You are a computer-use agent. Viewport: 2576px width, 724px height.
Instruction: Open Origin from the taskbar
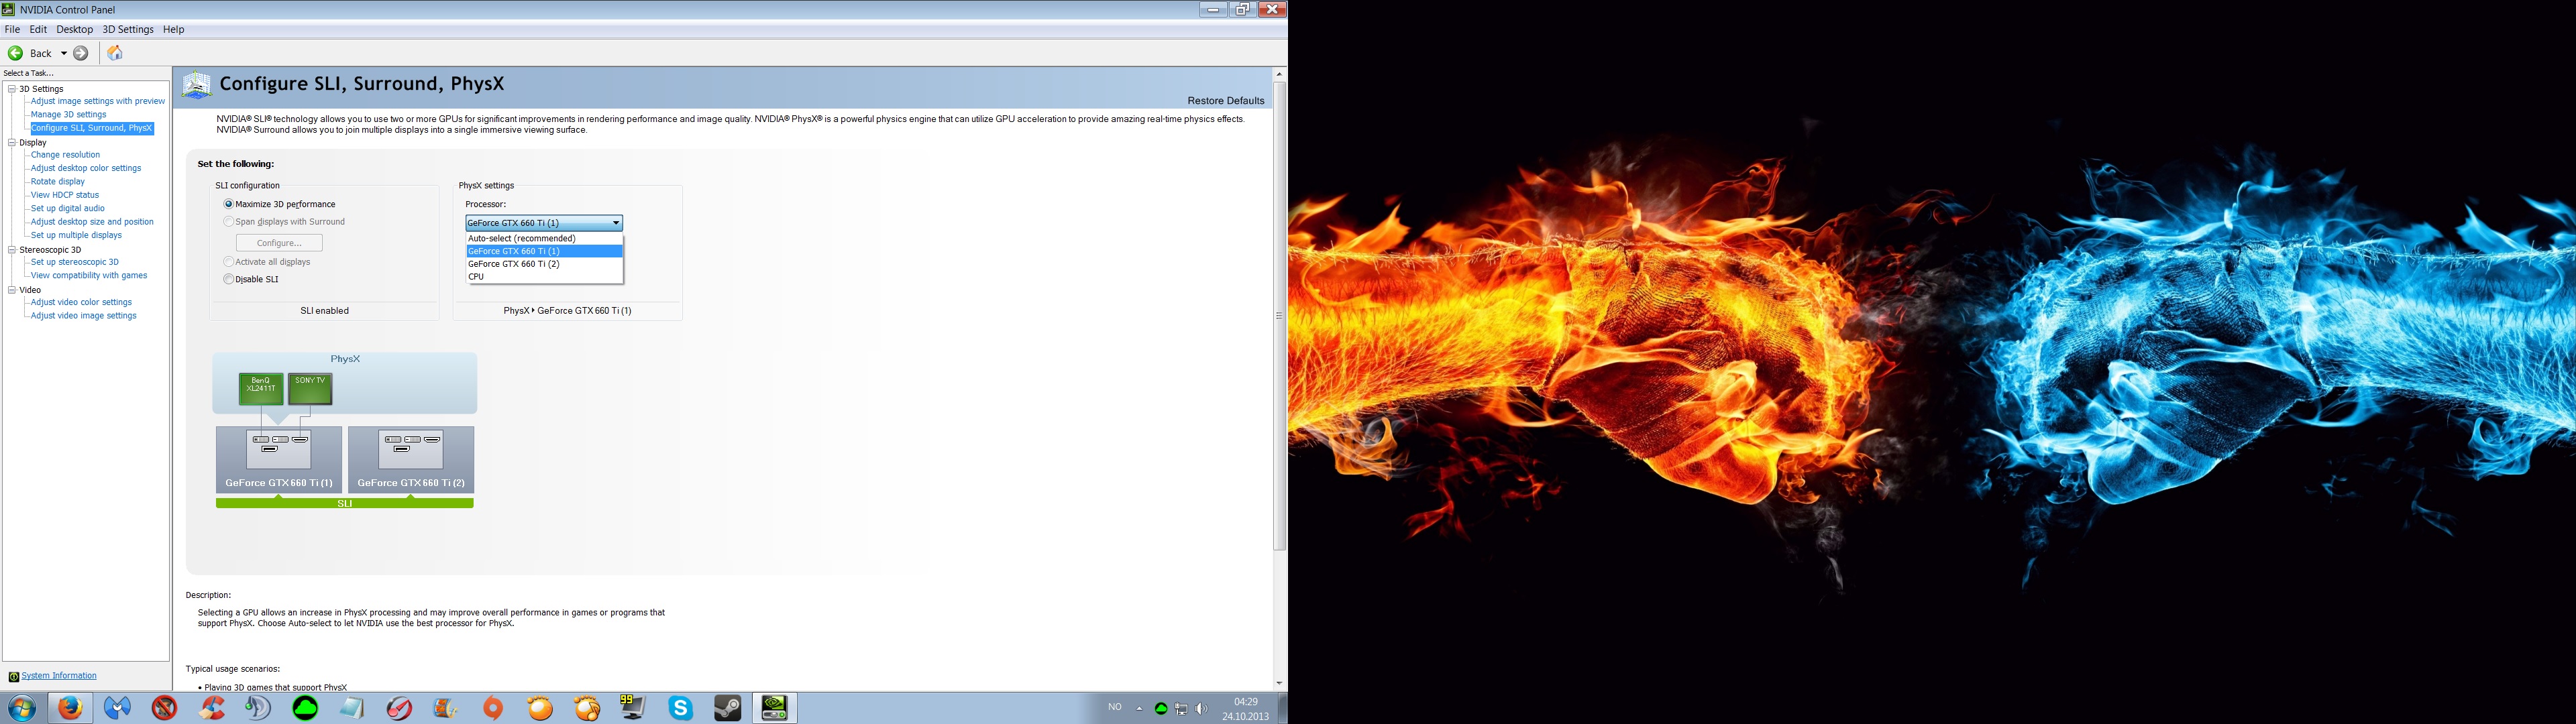493,708
